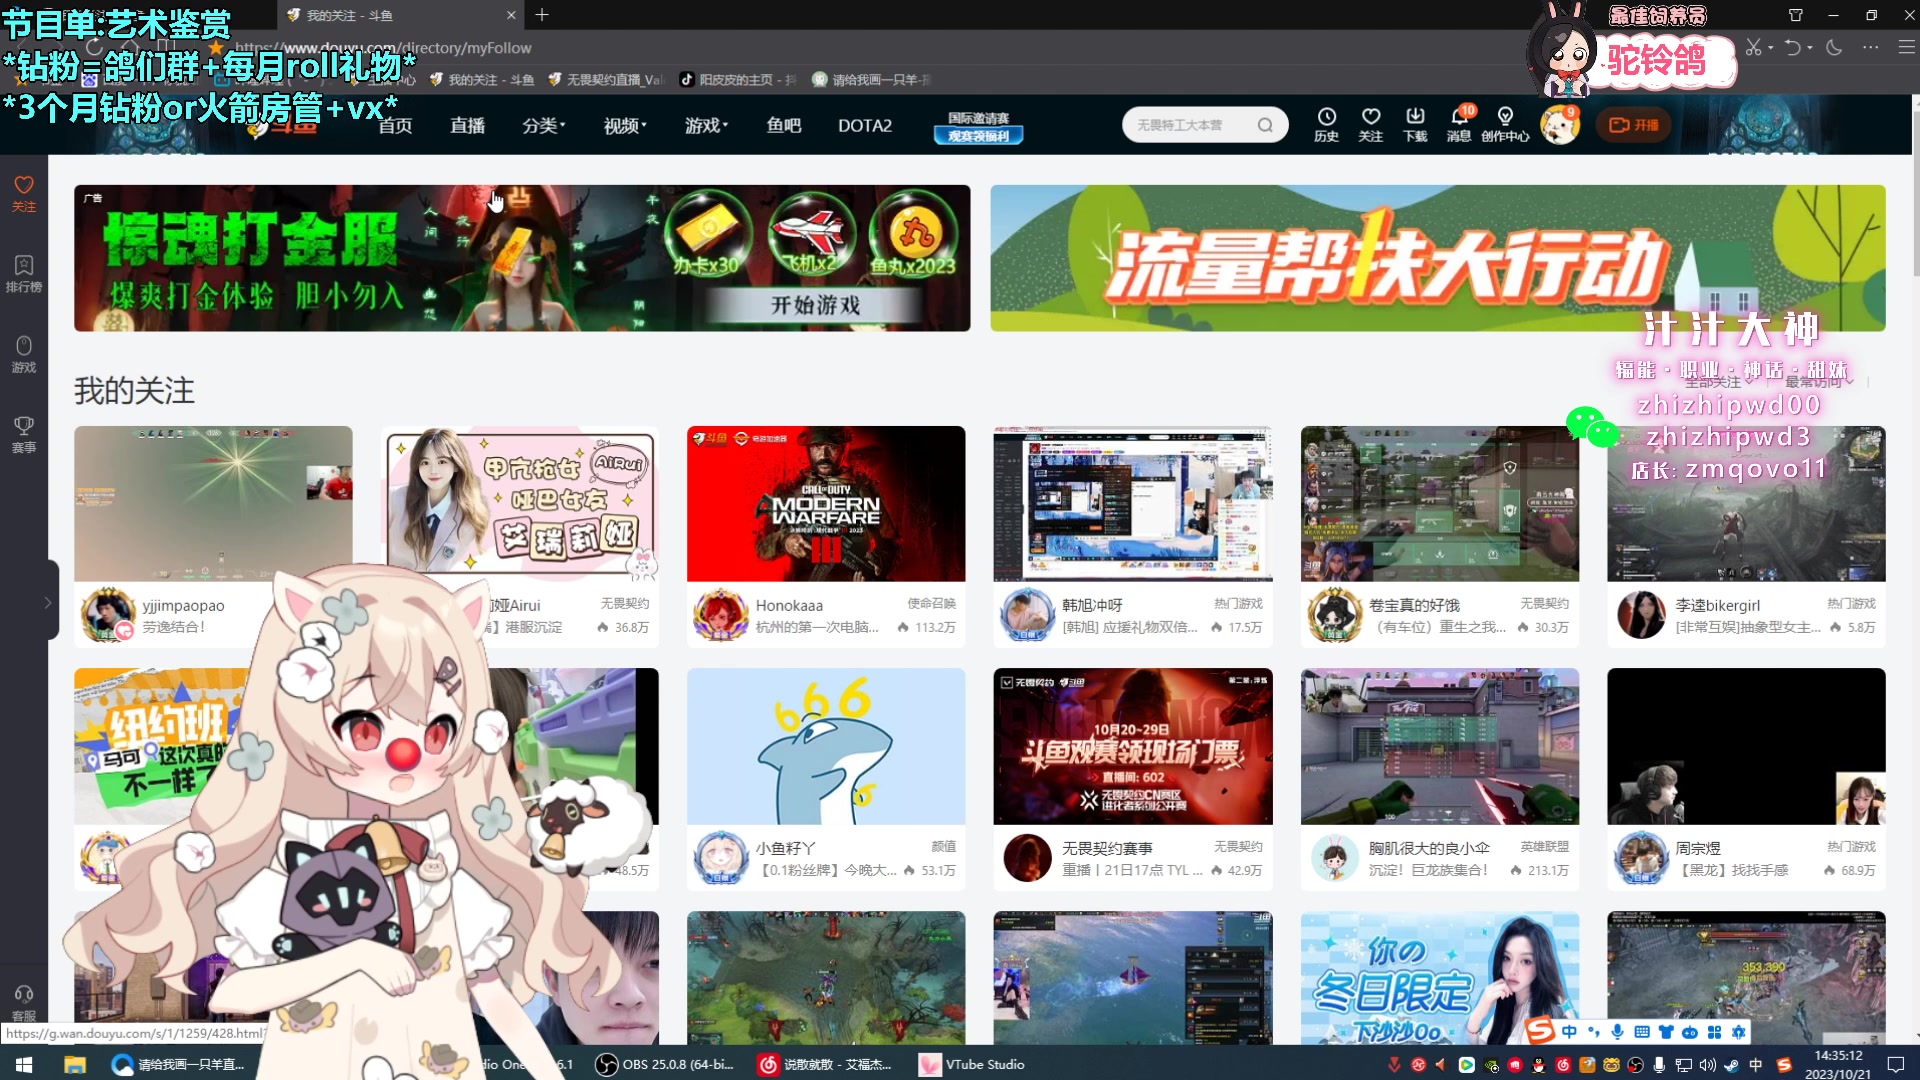The height and width of the screenshot is (1080, 1920).
Task: Open dropdown arrow beside undo icon
Action: (1810, 47)
